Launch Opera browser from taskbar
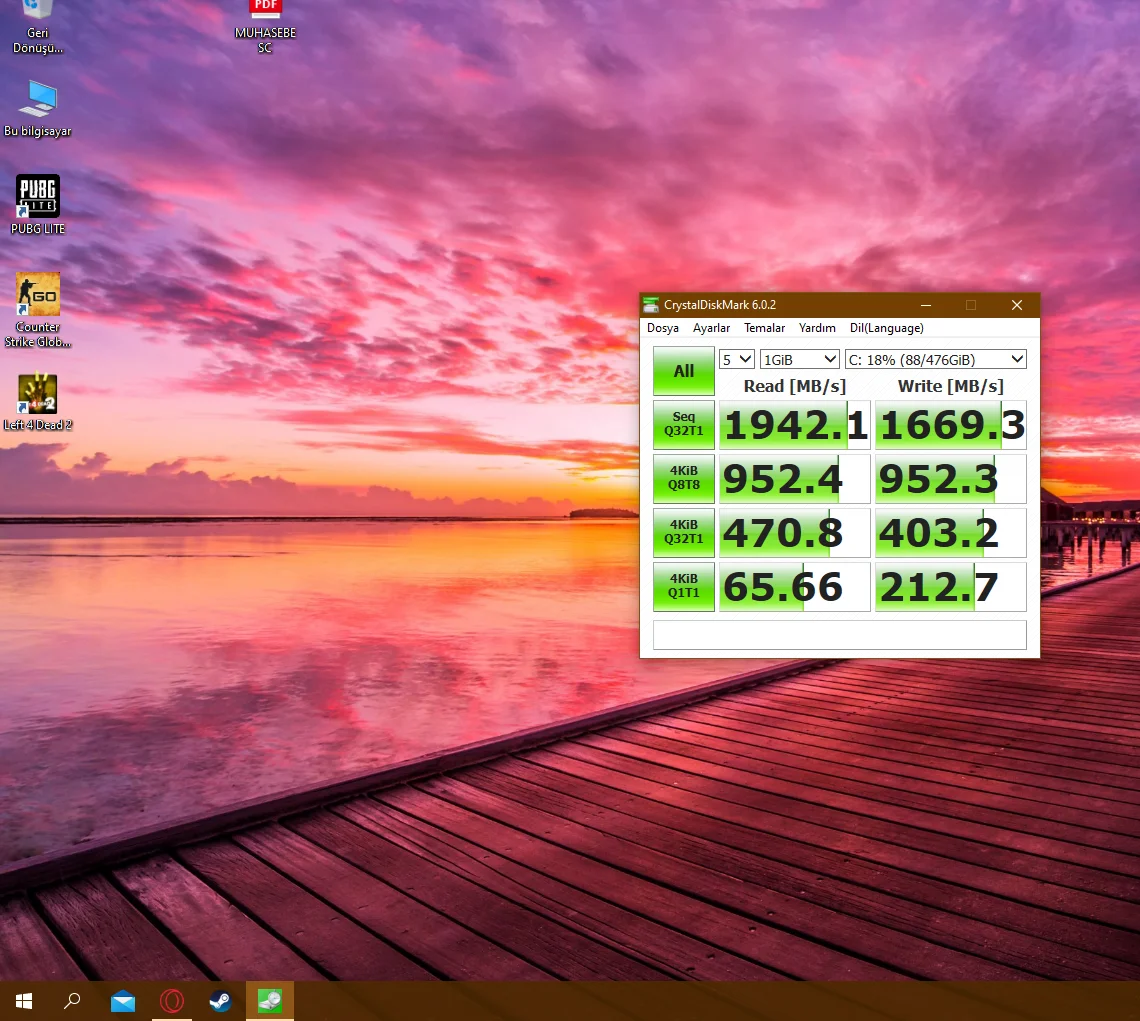Screen dimensions: 1140x1021 click(x=172, y=1001)
